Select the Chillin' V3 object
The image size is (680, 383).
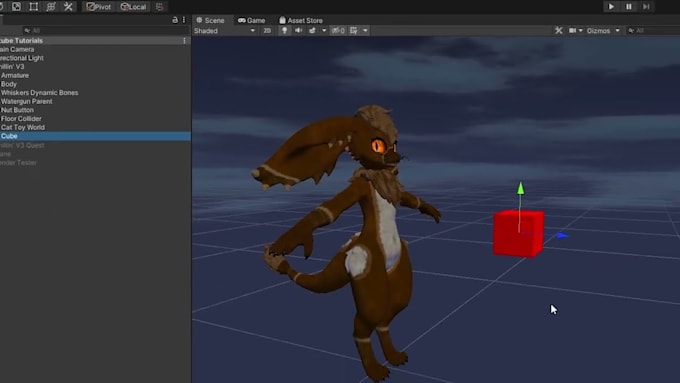pos(12,66)
